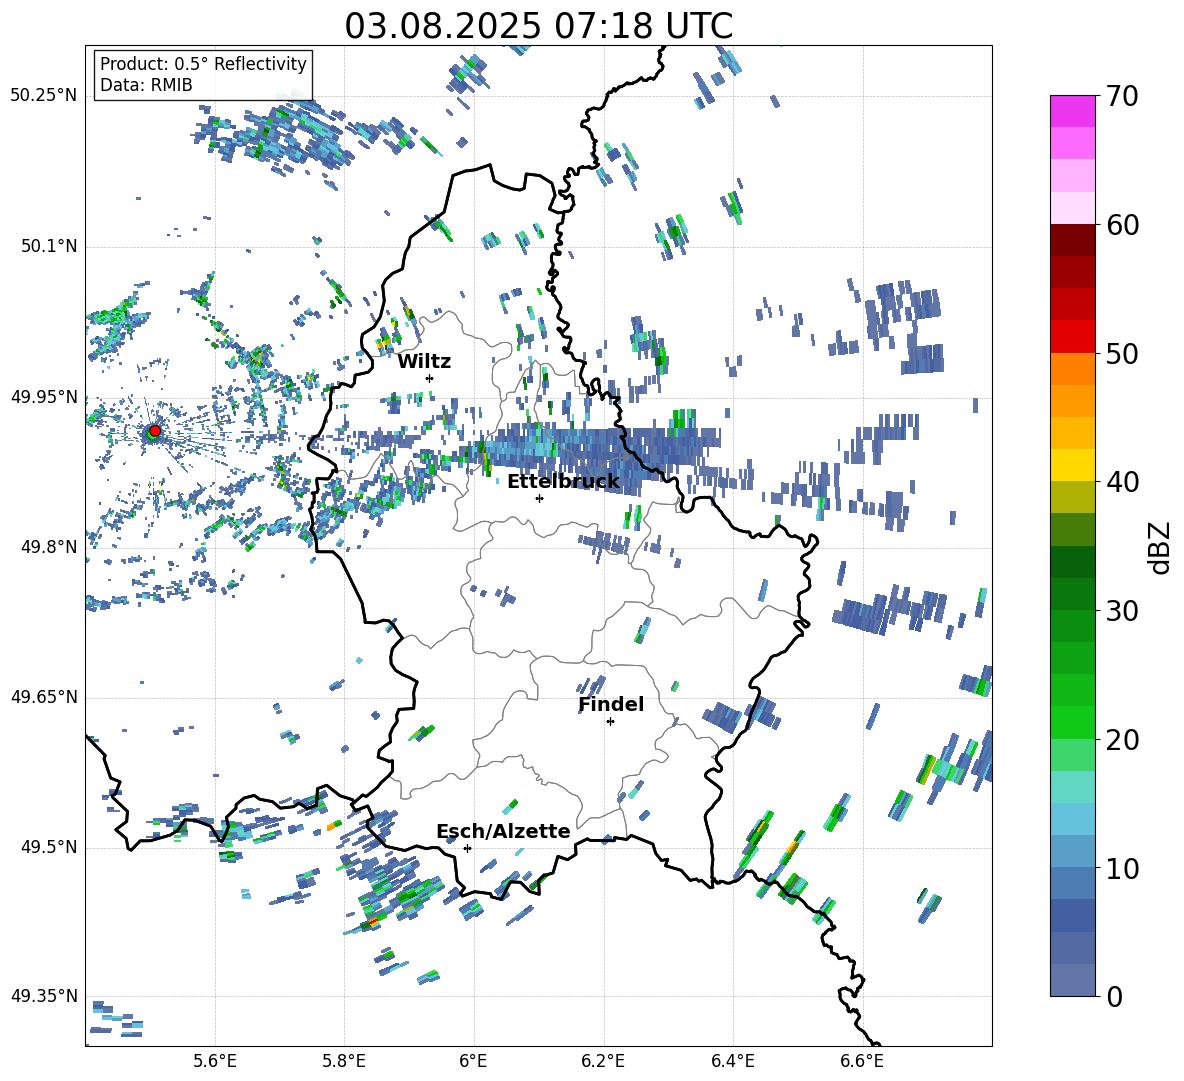The image size is (1184, 1081).
Task: Click the Ettelbruck city label
Action: coord(563,482)
